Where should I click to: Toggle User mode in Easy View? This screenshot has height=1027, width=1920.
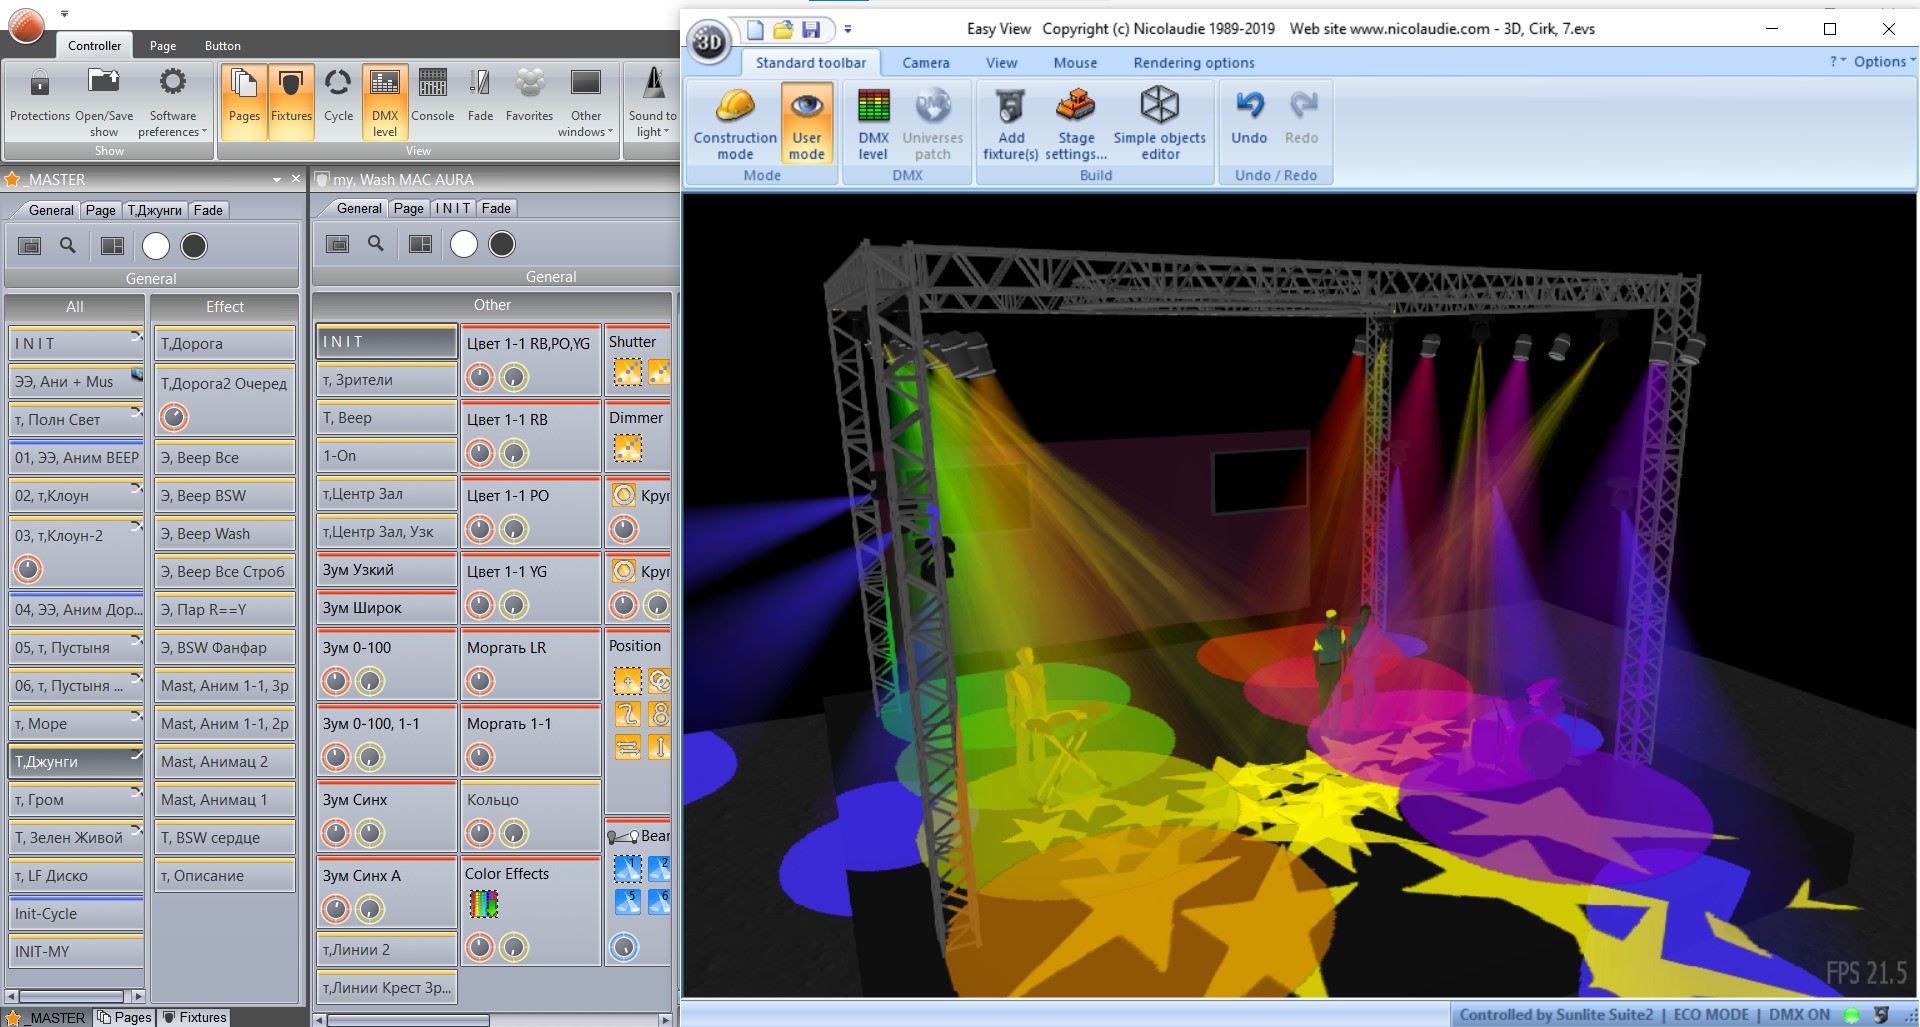point(806,124)
